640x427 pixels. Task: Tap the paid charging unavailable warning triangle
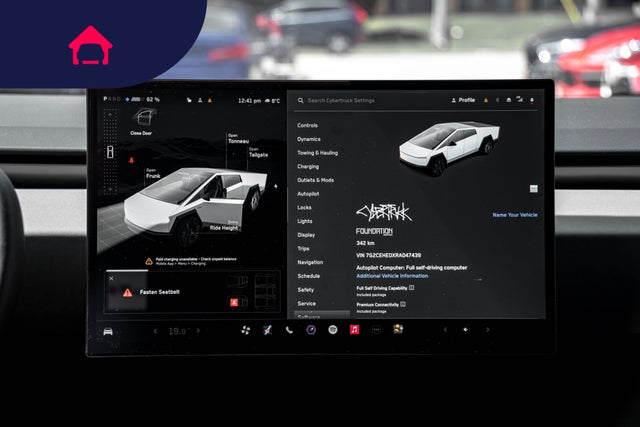click(x=149, y=261)
